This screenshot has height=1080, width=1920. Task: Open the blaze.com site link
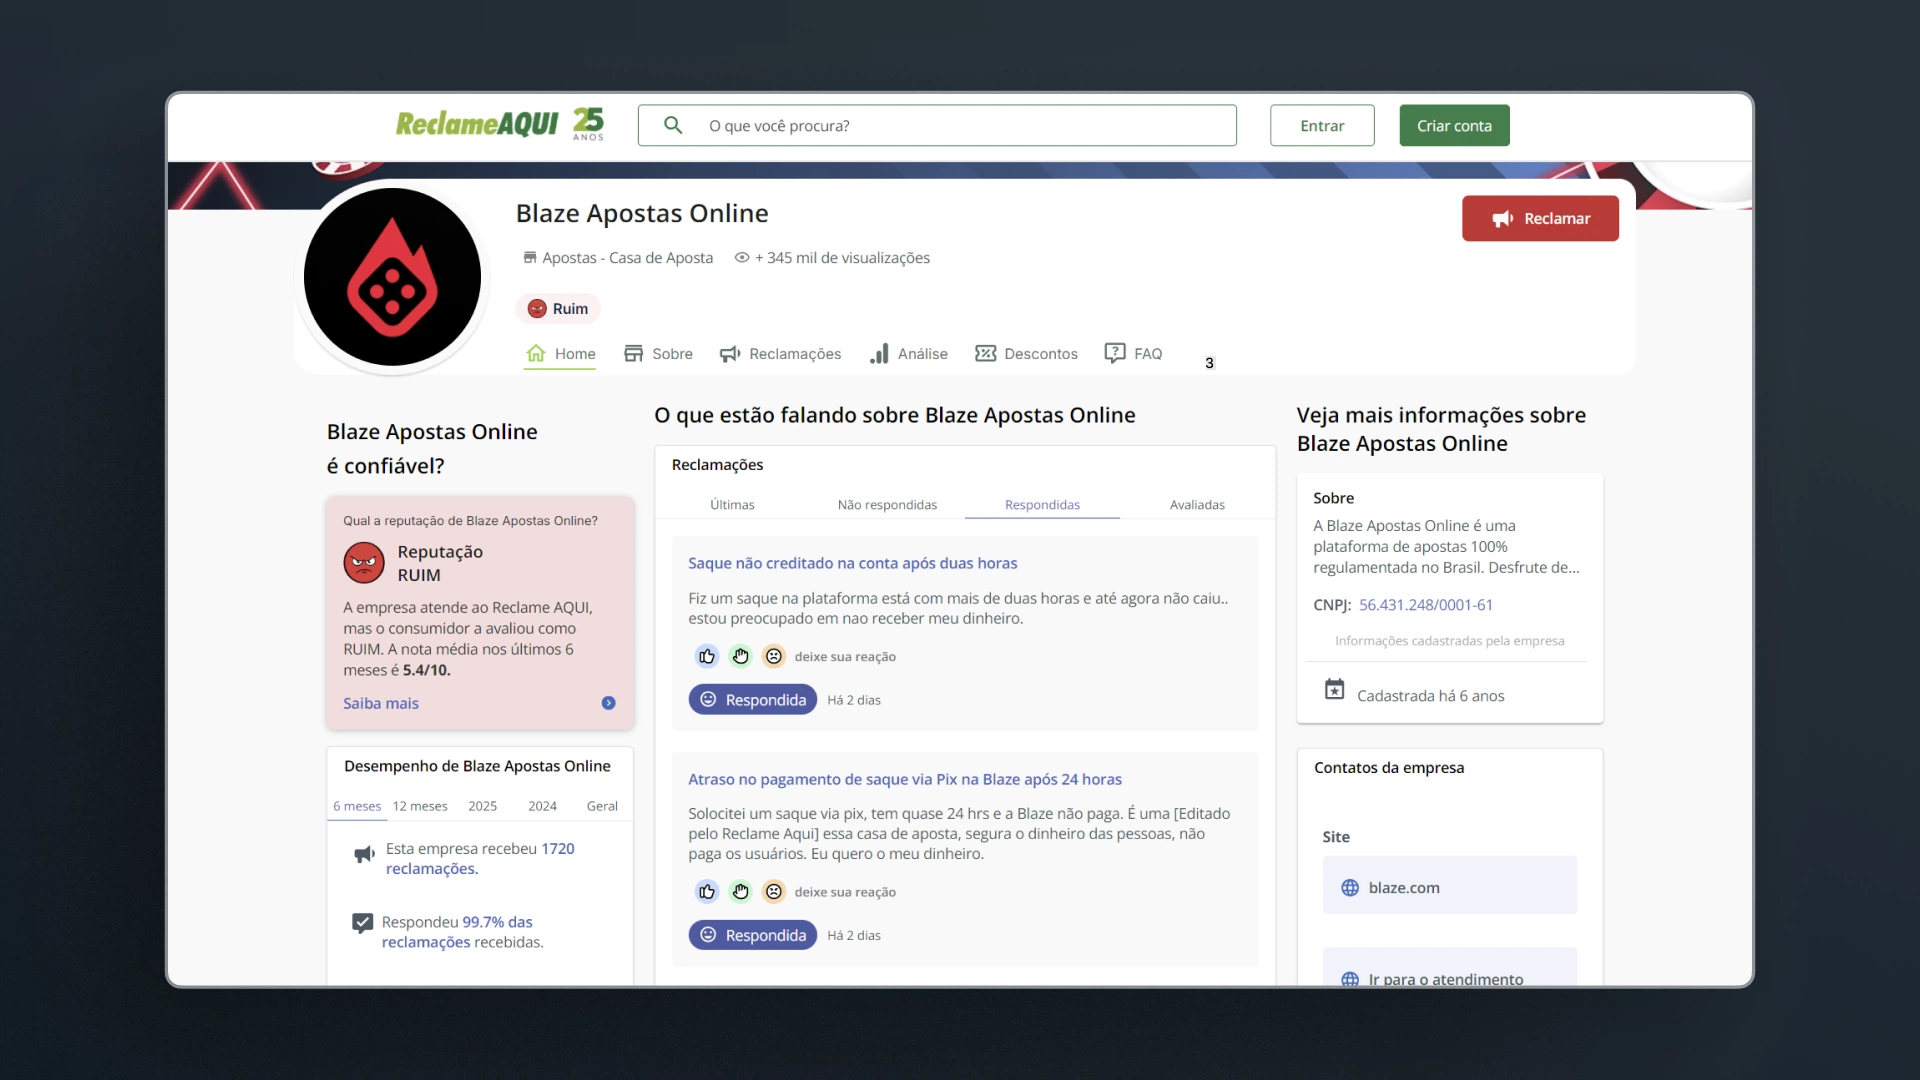click(x=1450, y=885)
